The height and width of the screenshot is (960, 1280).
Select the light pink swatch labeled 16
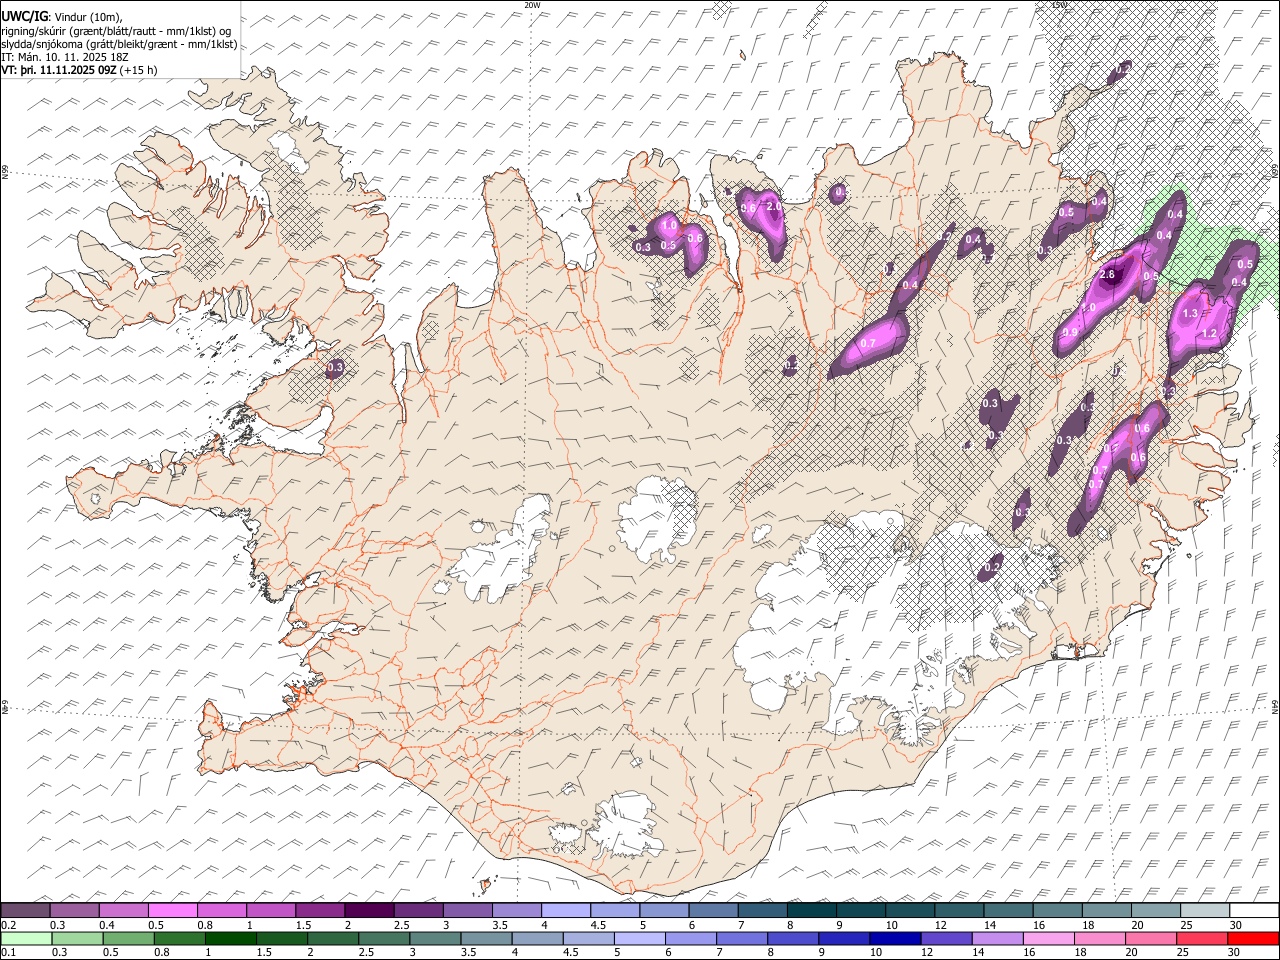1047,938
